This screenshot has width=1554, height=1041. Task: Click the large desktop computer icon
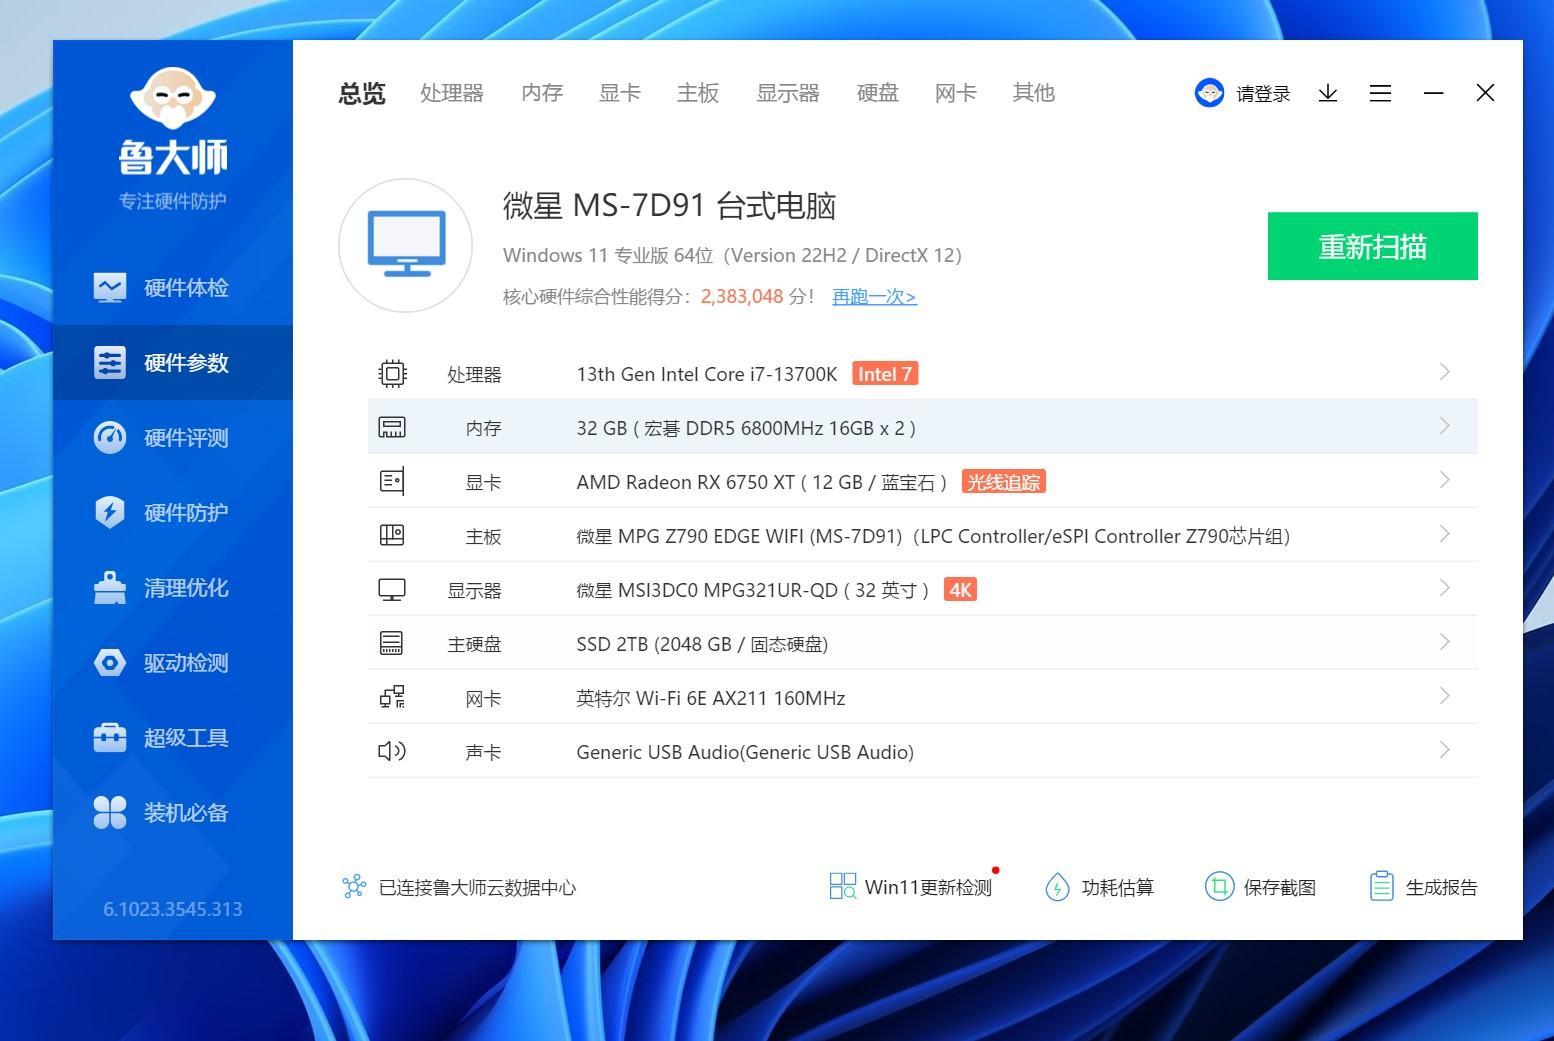tap(406, 245)
